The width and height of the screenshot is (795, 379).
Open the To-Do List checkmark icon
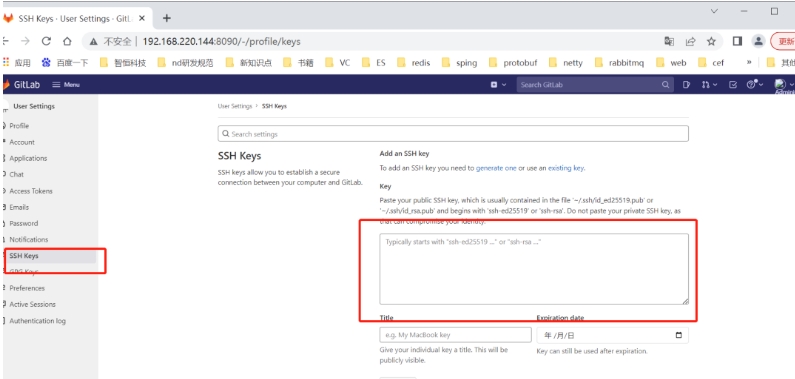pos(733,85)
